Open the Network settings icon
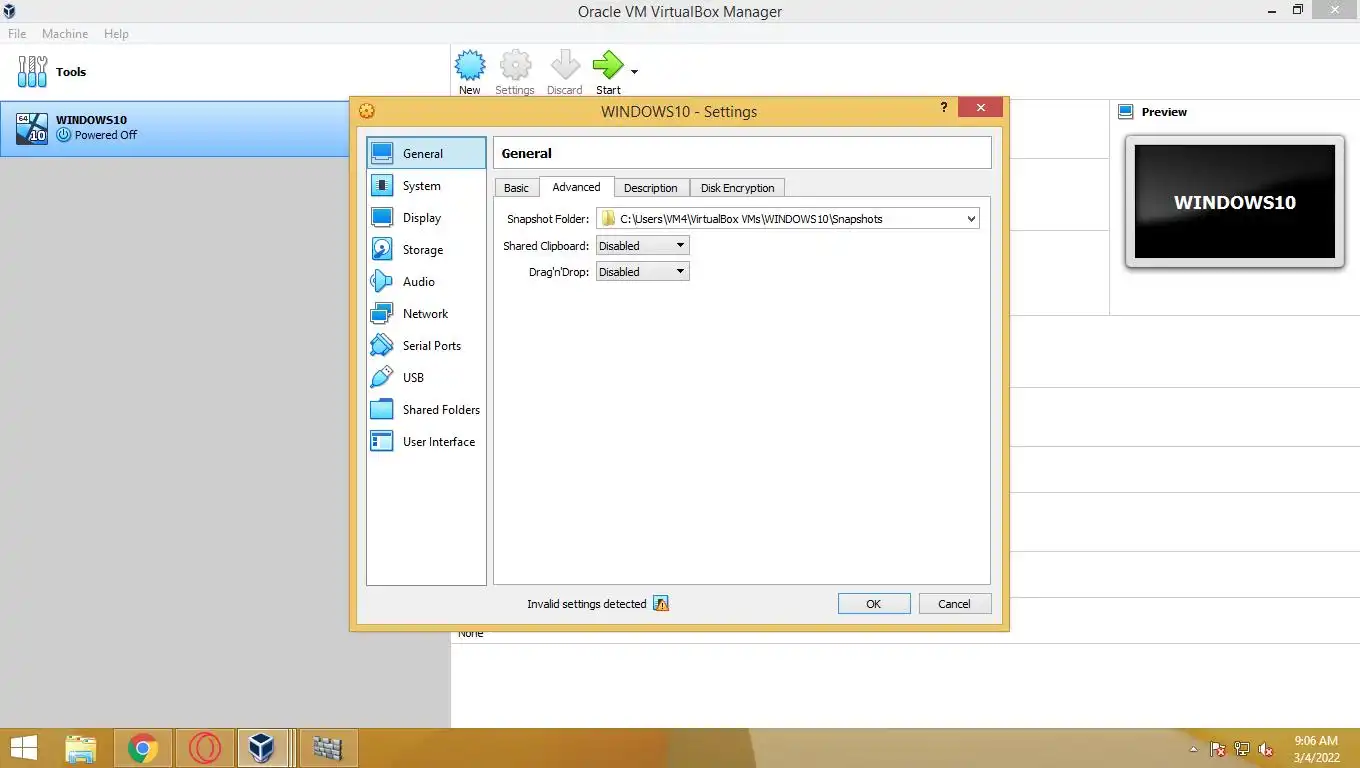The height and width of the screenshot is (768, 1360). (382, 313)
